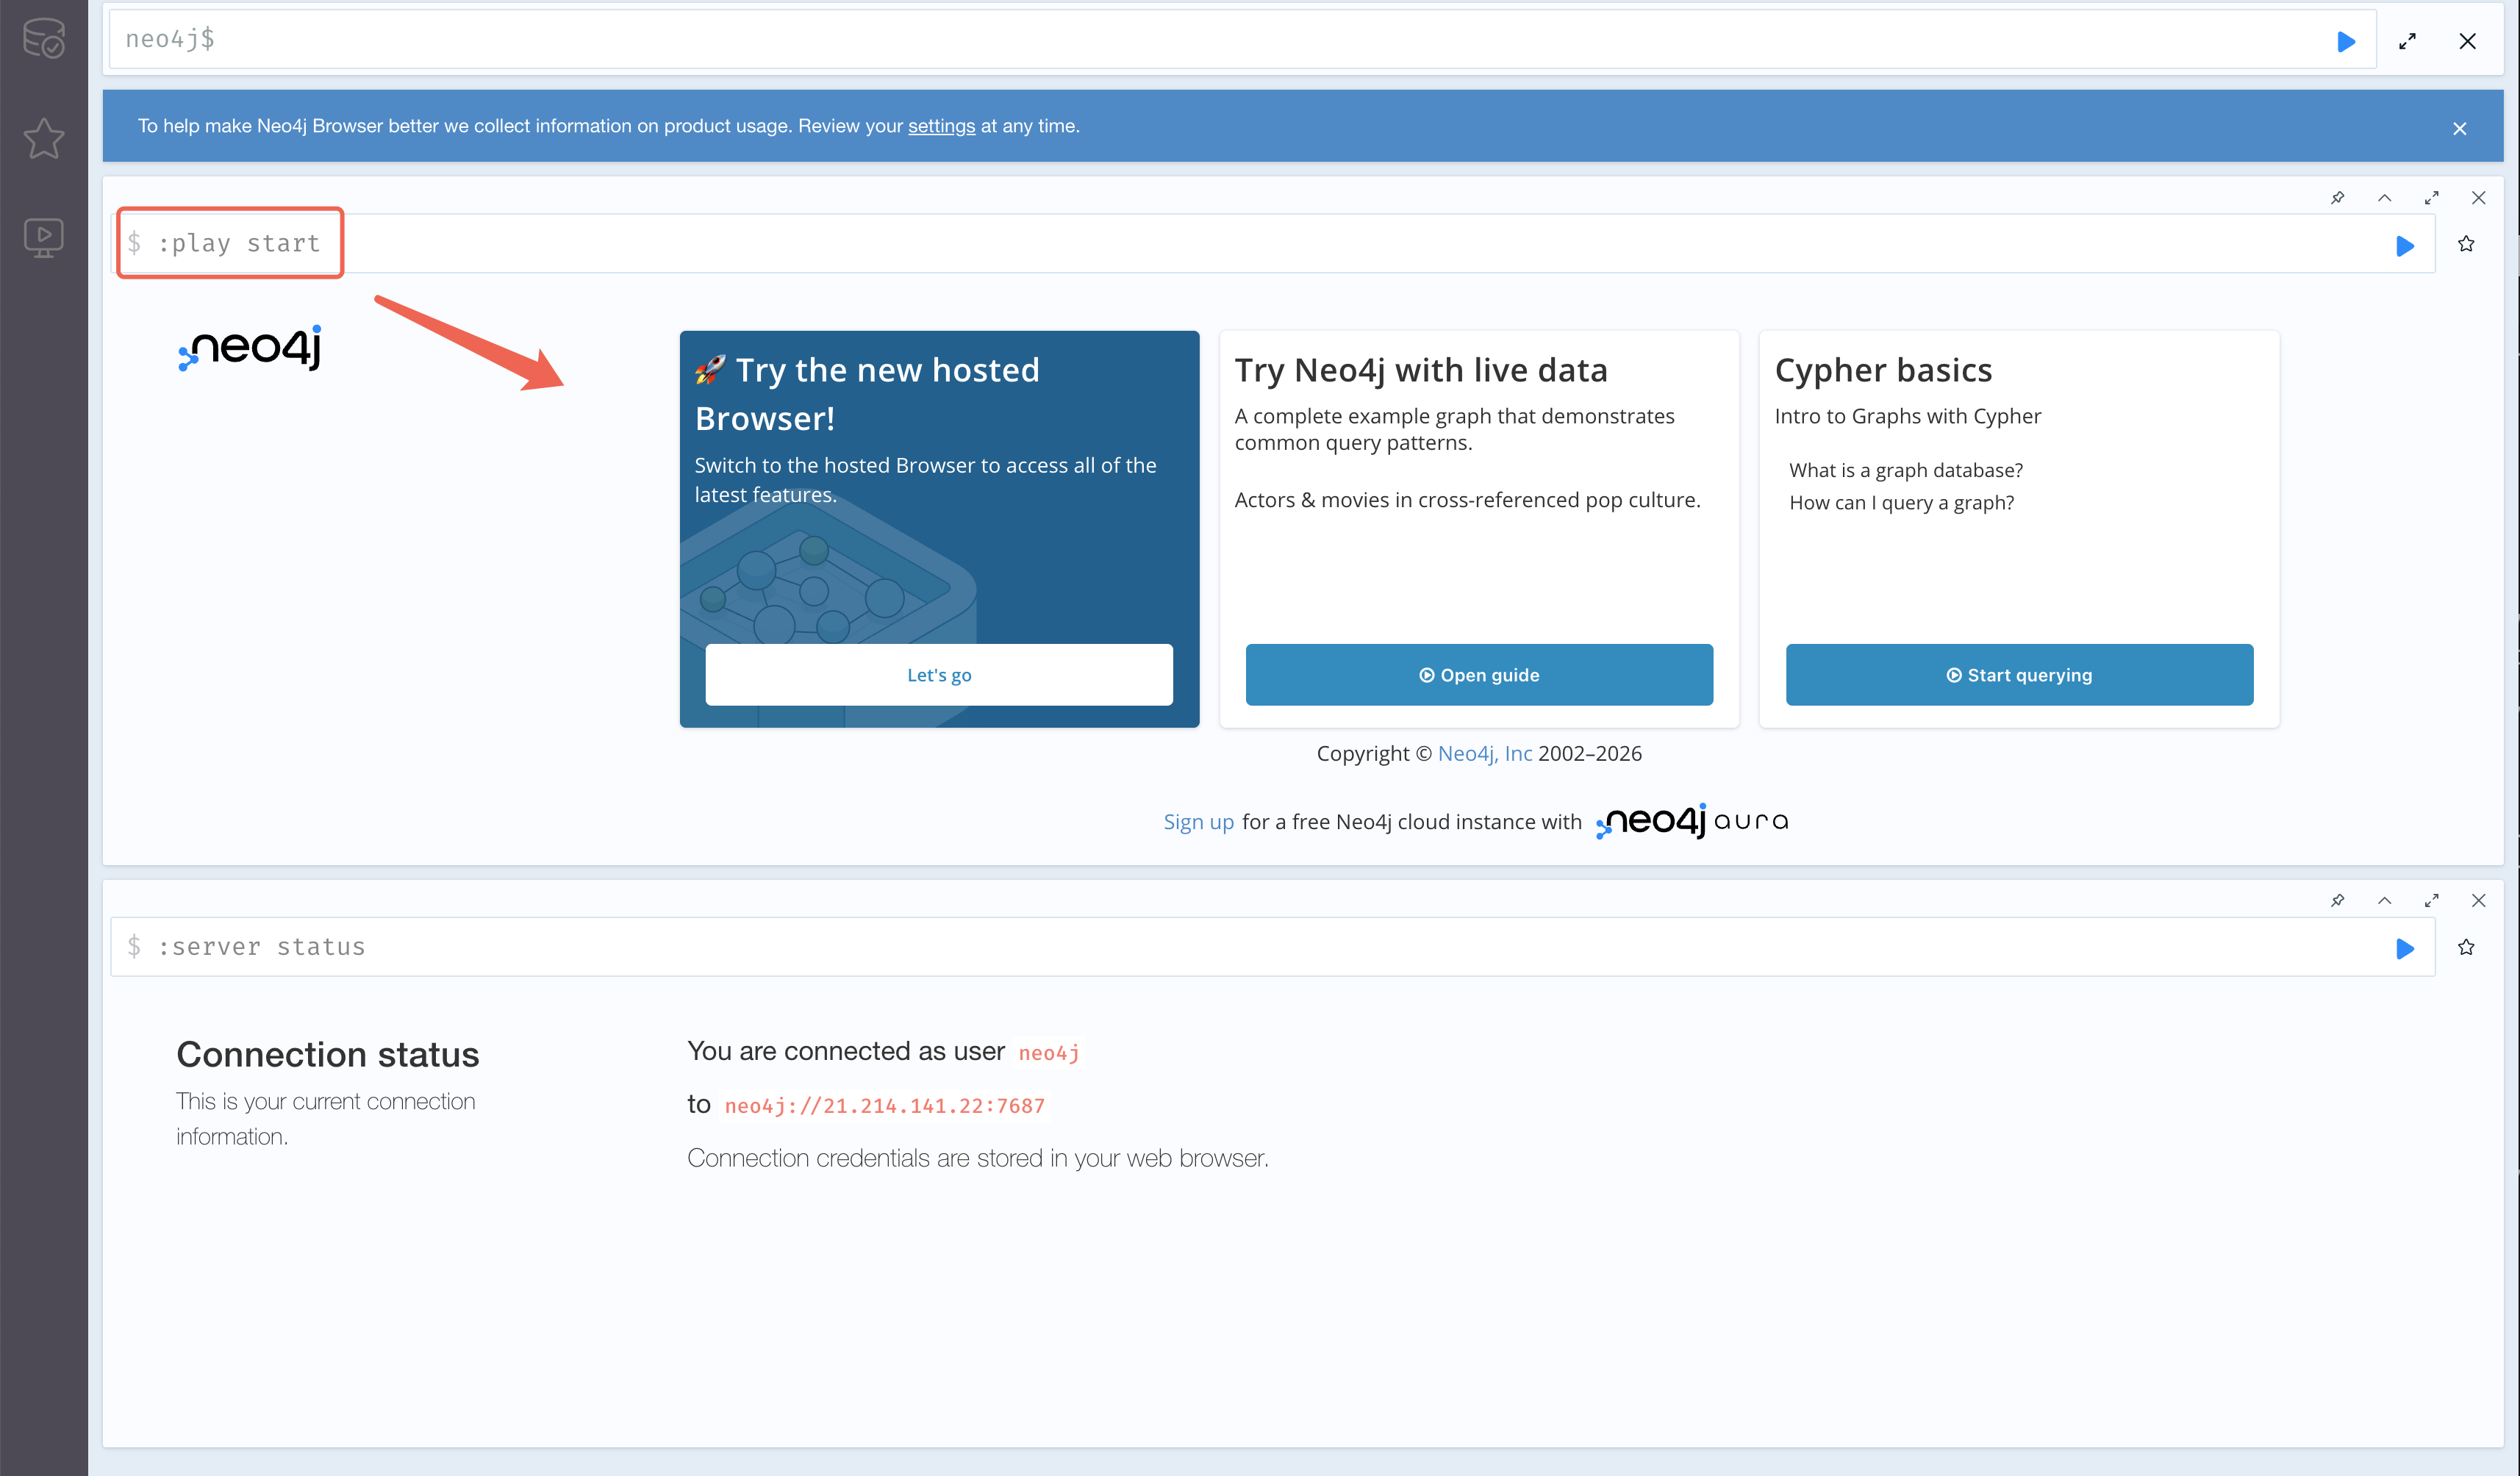Expand the main editor to fullscreen
This screenshot has width=2520, height=1476.
pyautogui.click(x=2407, y=41)
